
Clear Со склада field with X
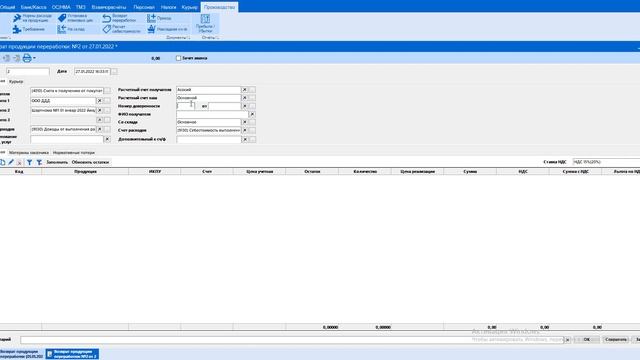coord(244,122)
